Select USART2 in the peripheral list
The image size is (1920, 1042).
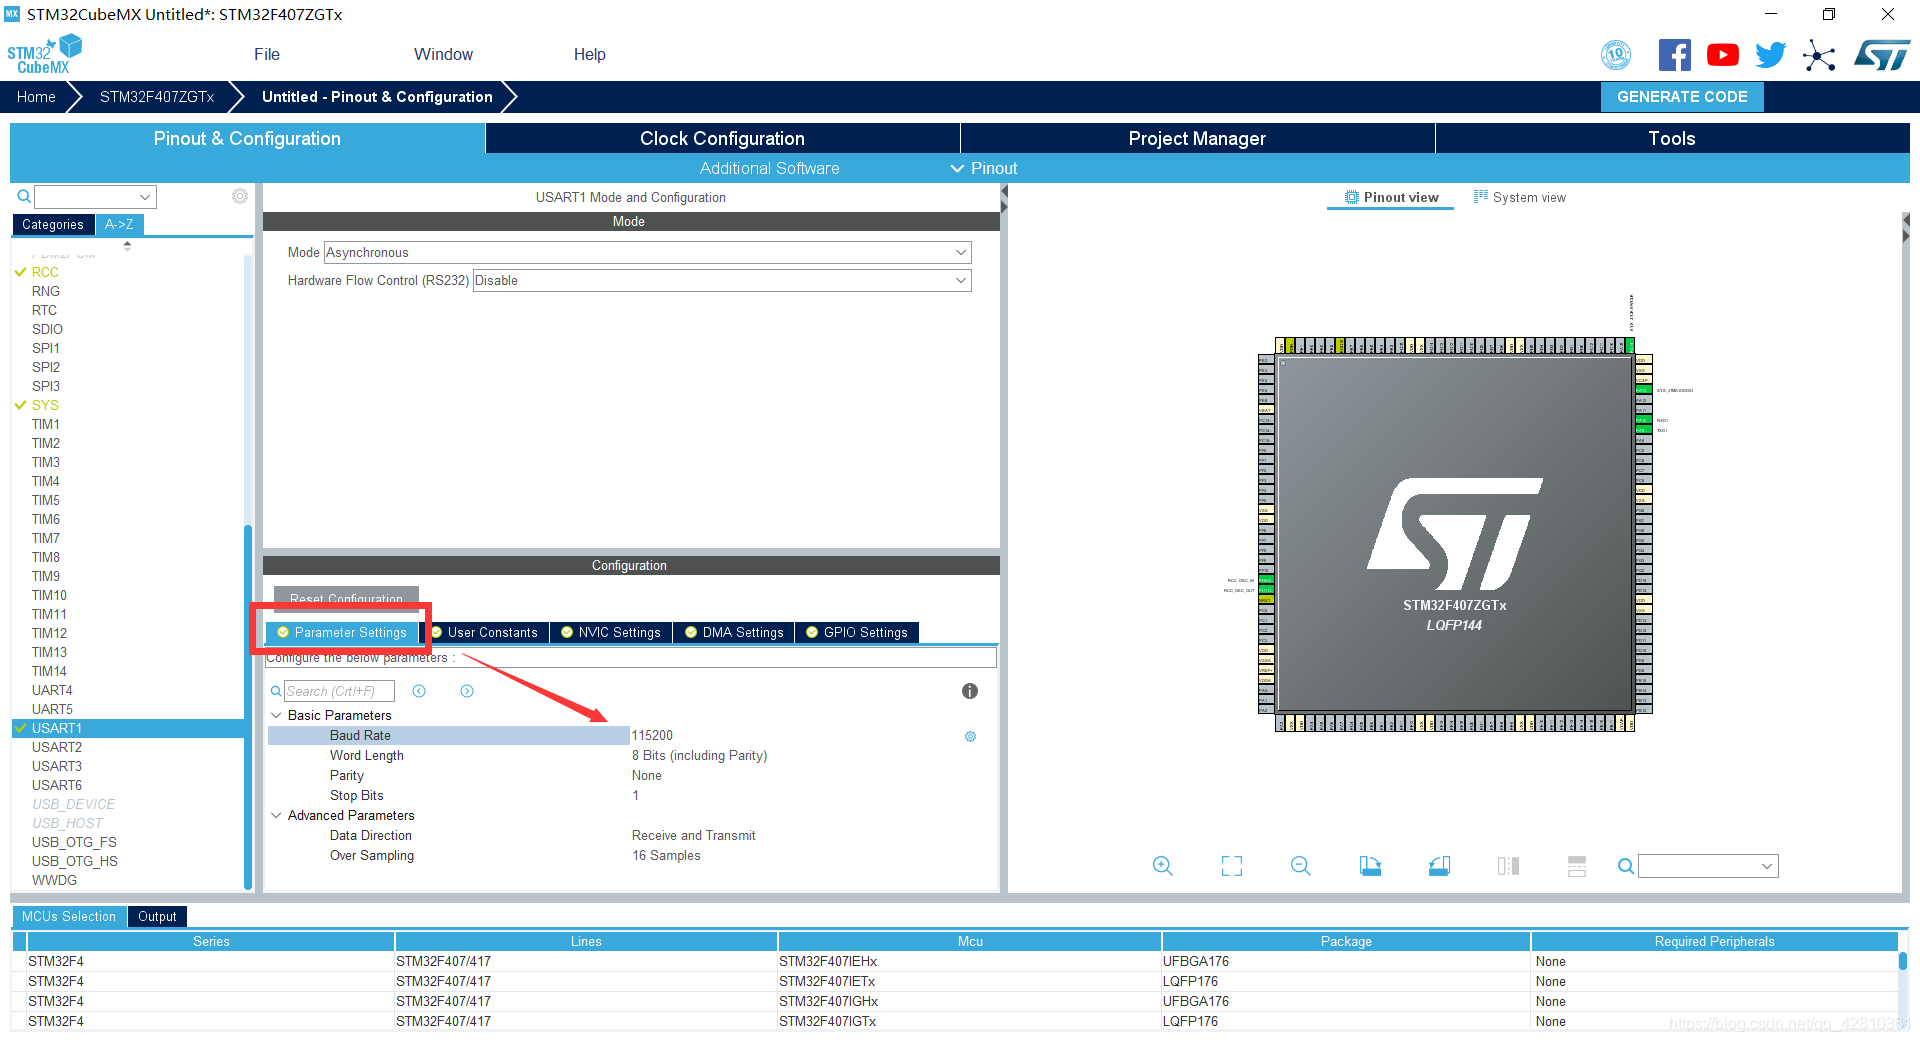[x=57, y=747]
